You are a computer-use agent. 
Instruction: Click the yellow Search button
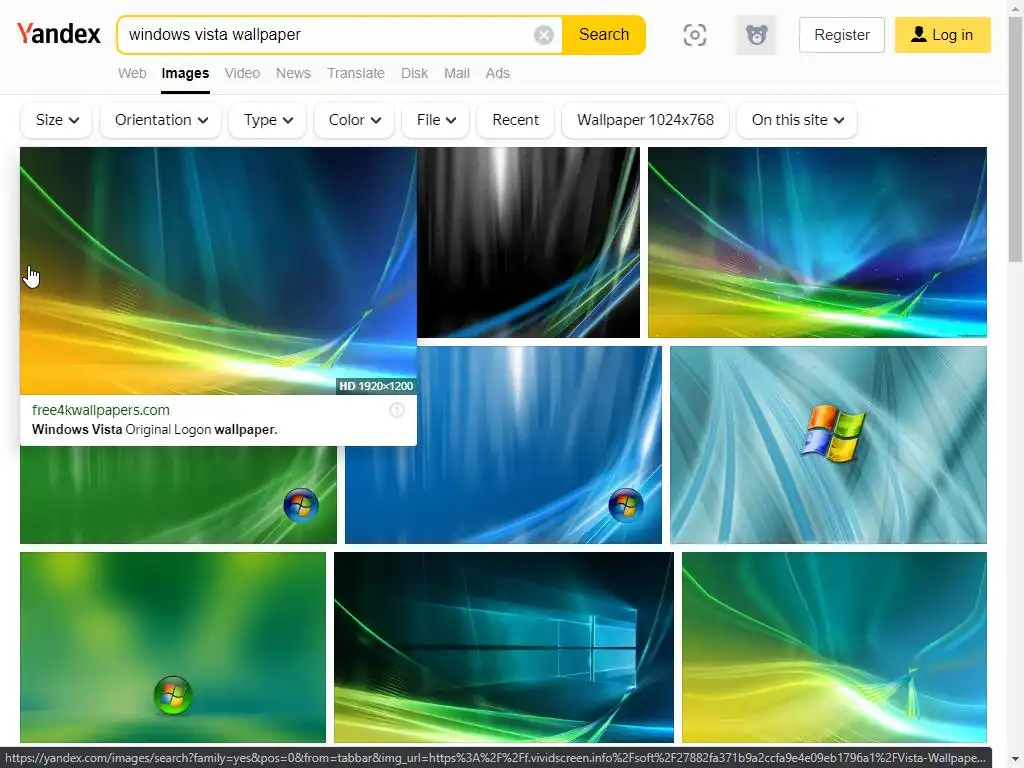(x=603, y=35)
